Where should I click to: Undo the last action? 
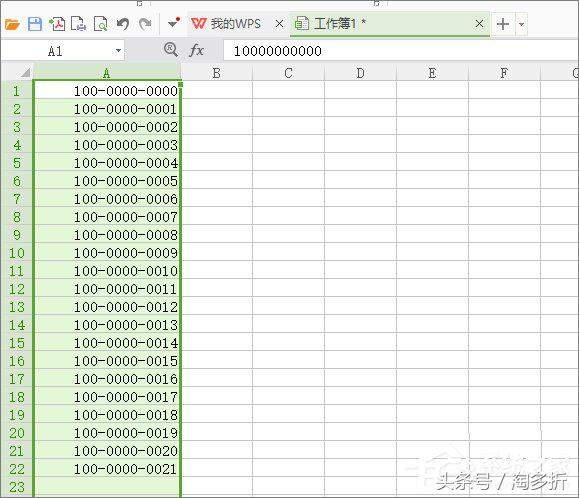tap(123, 24)
